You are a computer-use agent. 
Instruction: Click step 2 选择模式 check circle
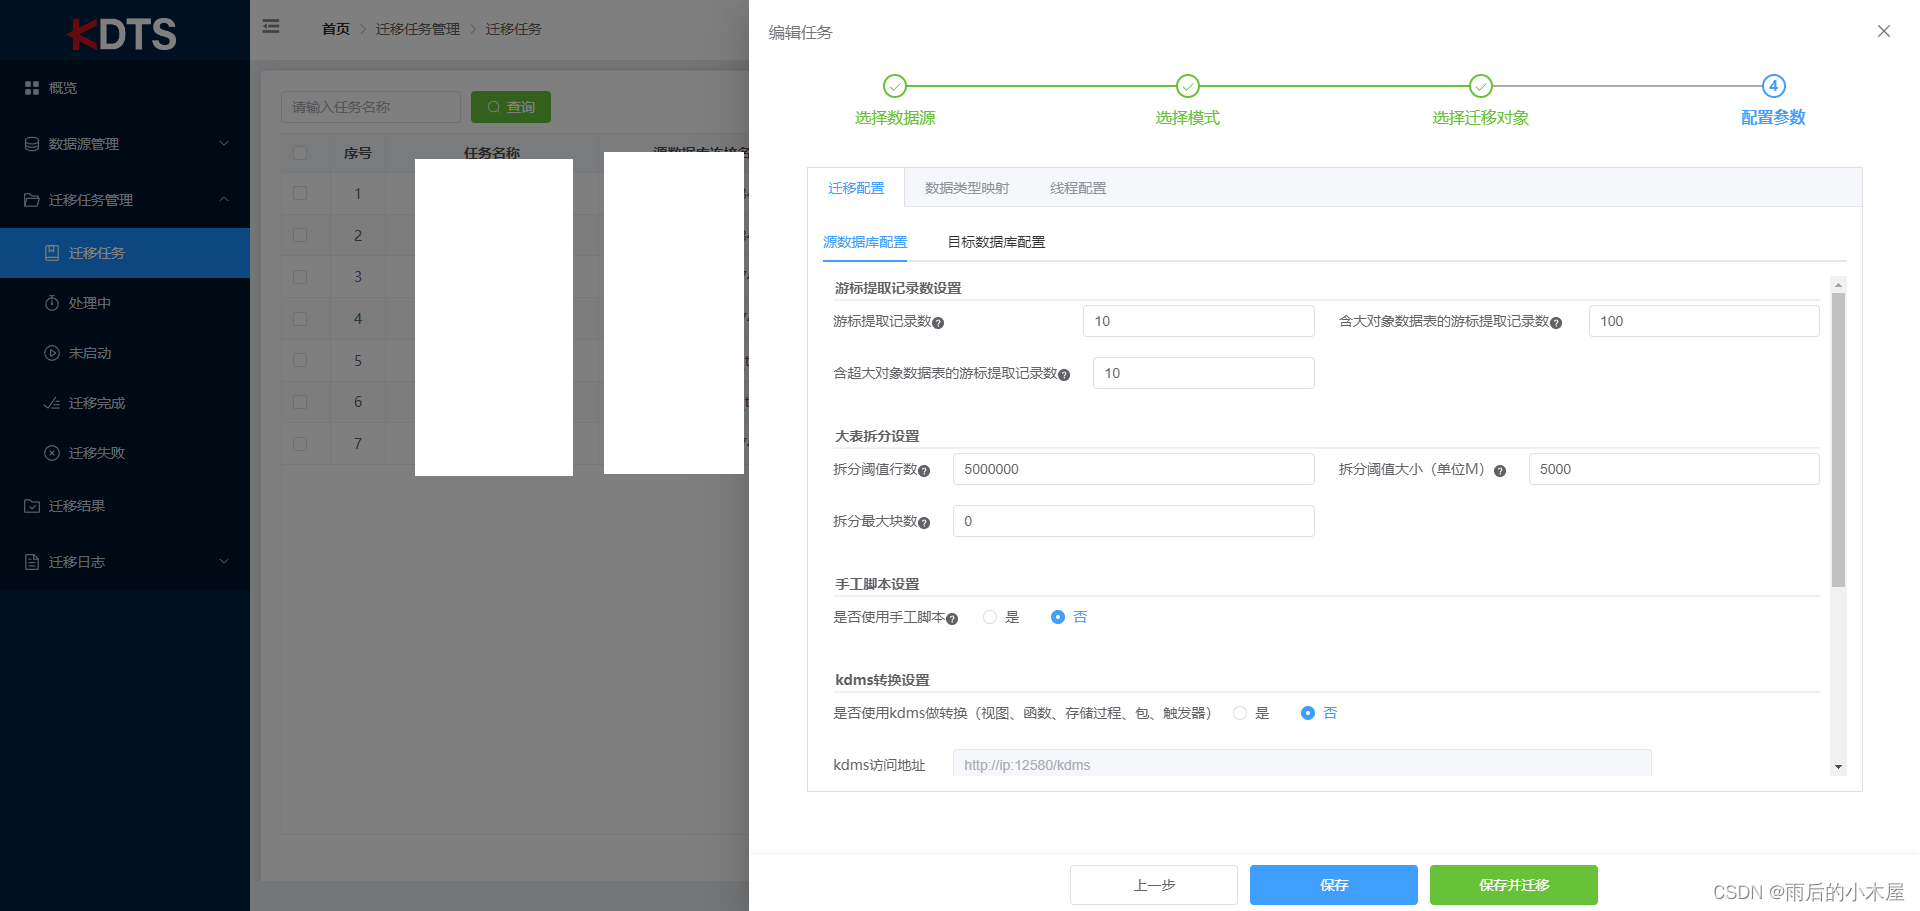point(1188,86)
